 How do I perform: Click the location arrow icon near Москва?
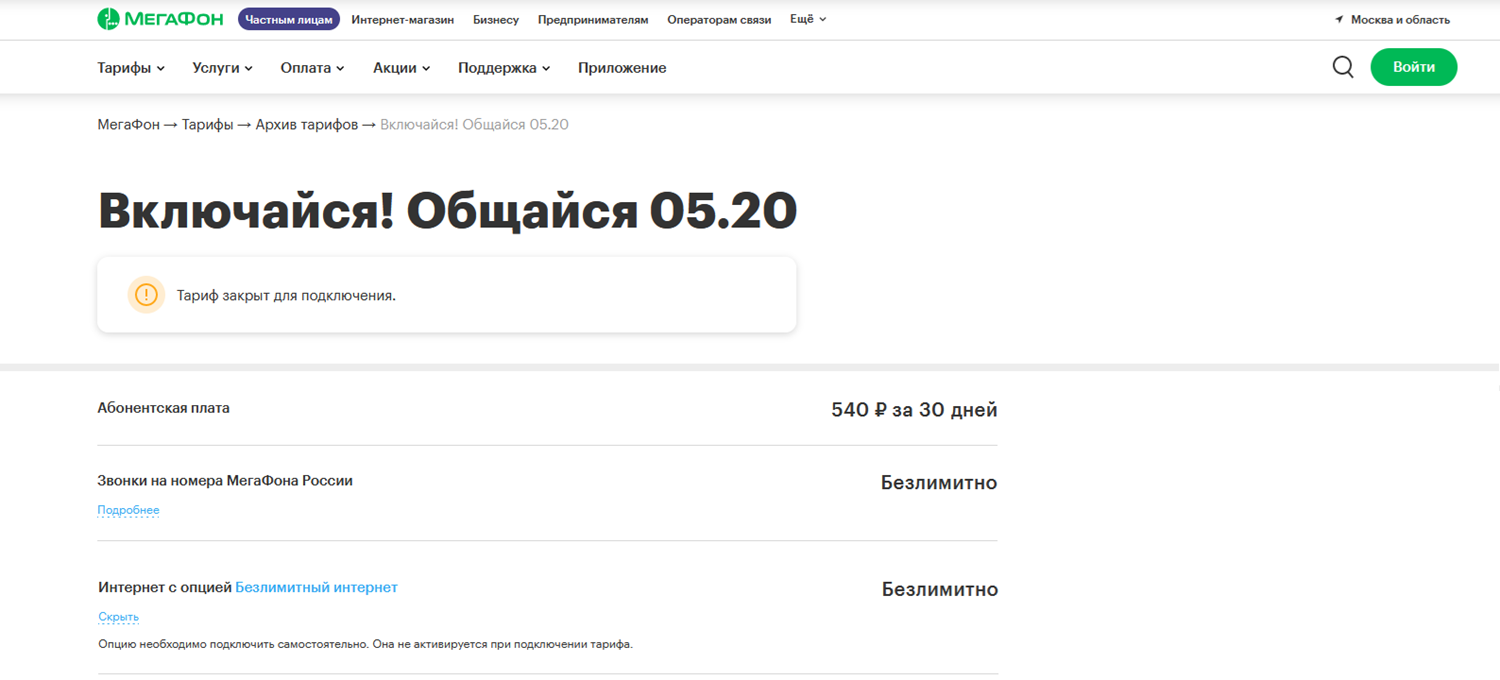pyautogui.click(x=1339, y=20)
